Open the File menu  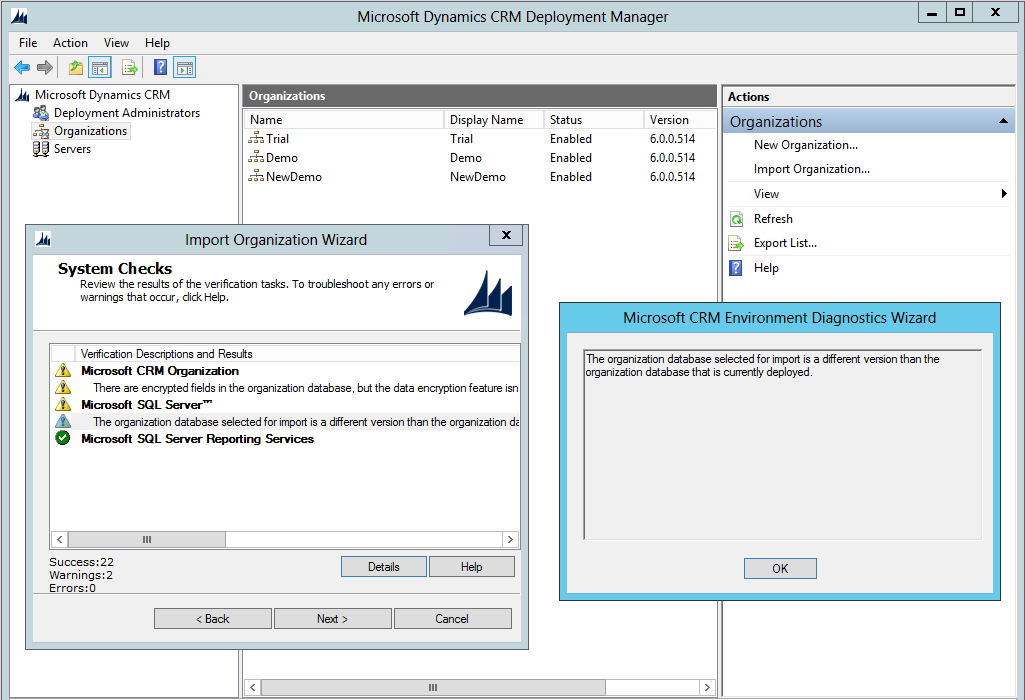click(x=28, y=42)
